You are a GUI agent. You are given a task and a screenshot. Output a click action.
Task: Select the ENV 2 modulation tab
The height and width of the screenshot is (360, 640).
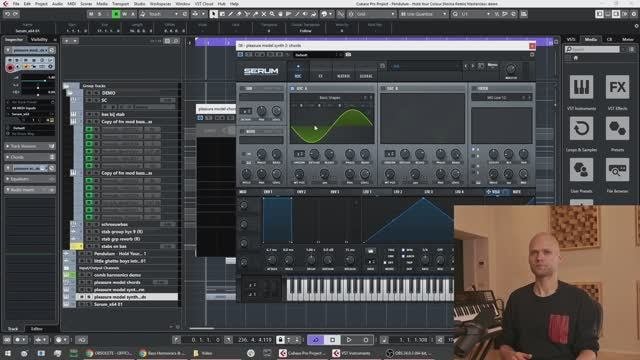[301, 191]
